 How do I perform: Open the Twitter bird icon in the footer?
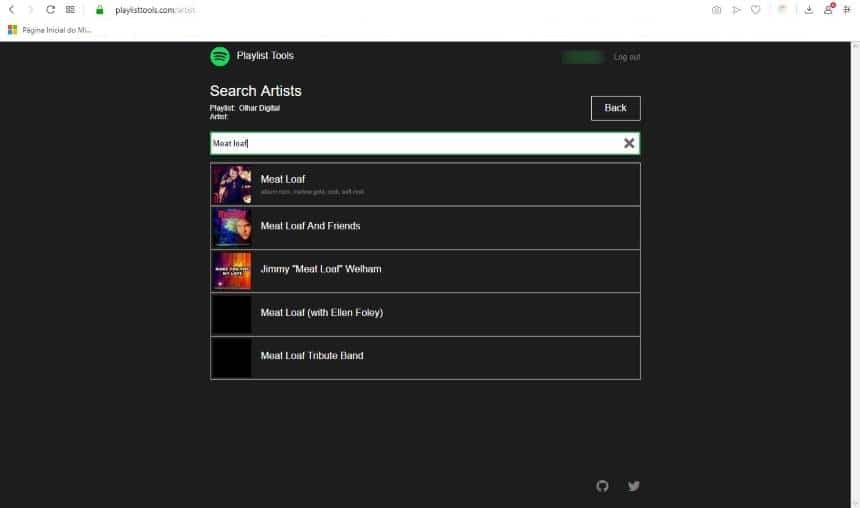coord(633,486)
